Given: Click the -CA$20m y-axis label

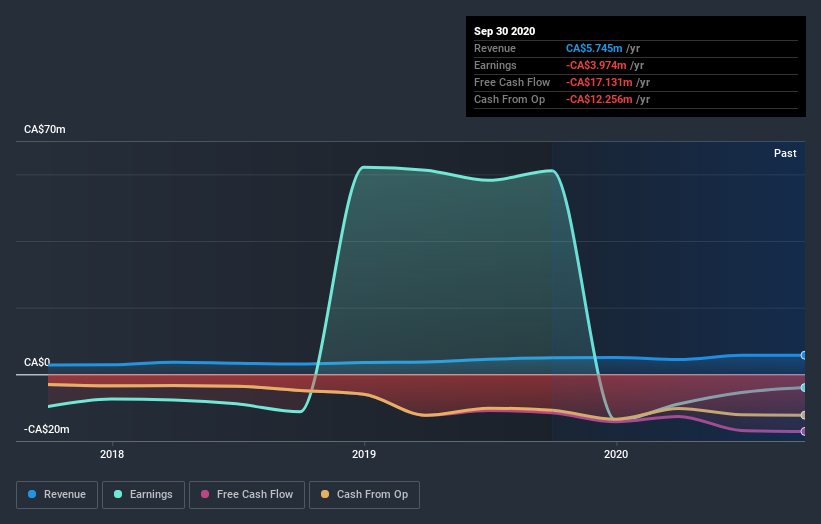Looking at the screenshot, I should [x=46, y=429].
